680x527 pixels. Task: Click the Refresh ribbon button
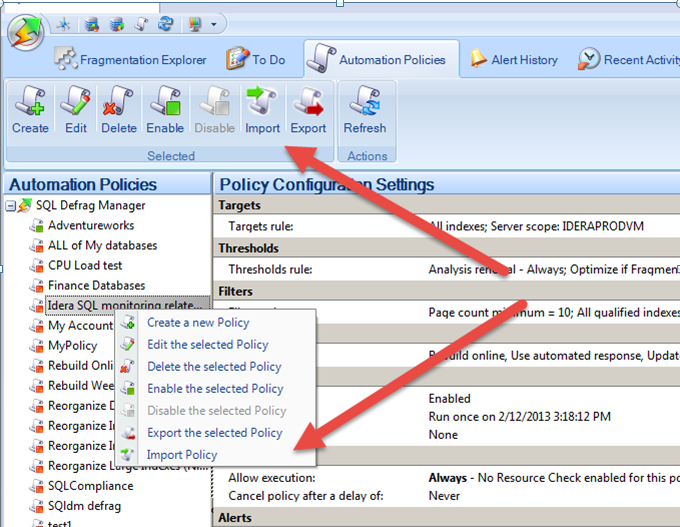tap(365, 110)
